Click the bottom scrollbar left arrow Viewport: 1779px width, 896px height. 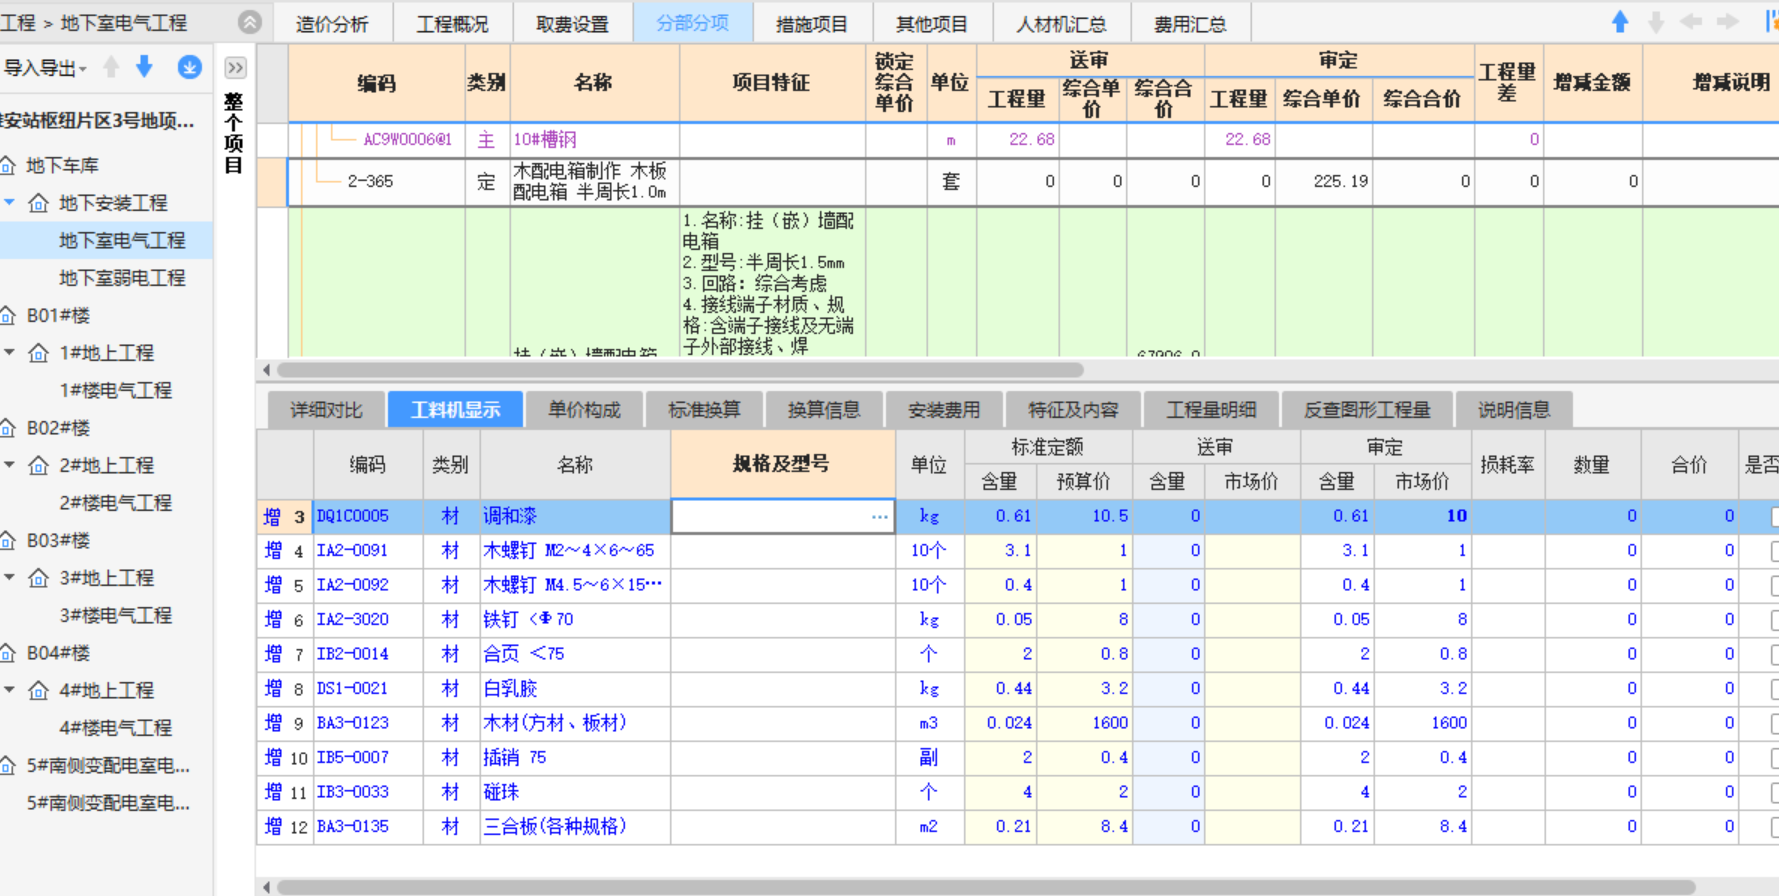click(x=266, y=887)
